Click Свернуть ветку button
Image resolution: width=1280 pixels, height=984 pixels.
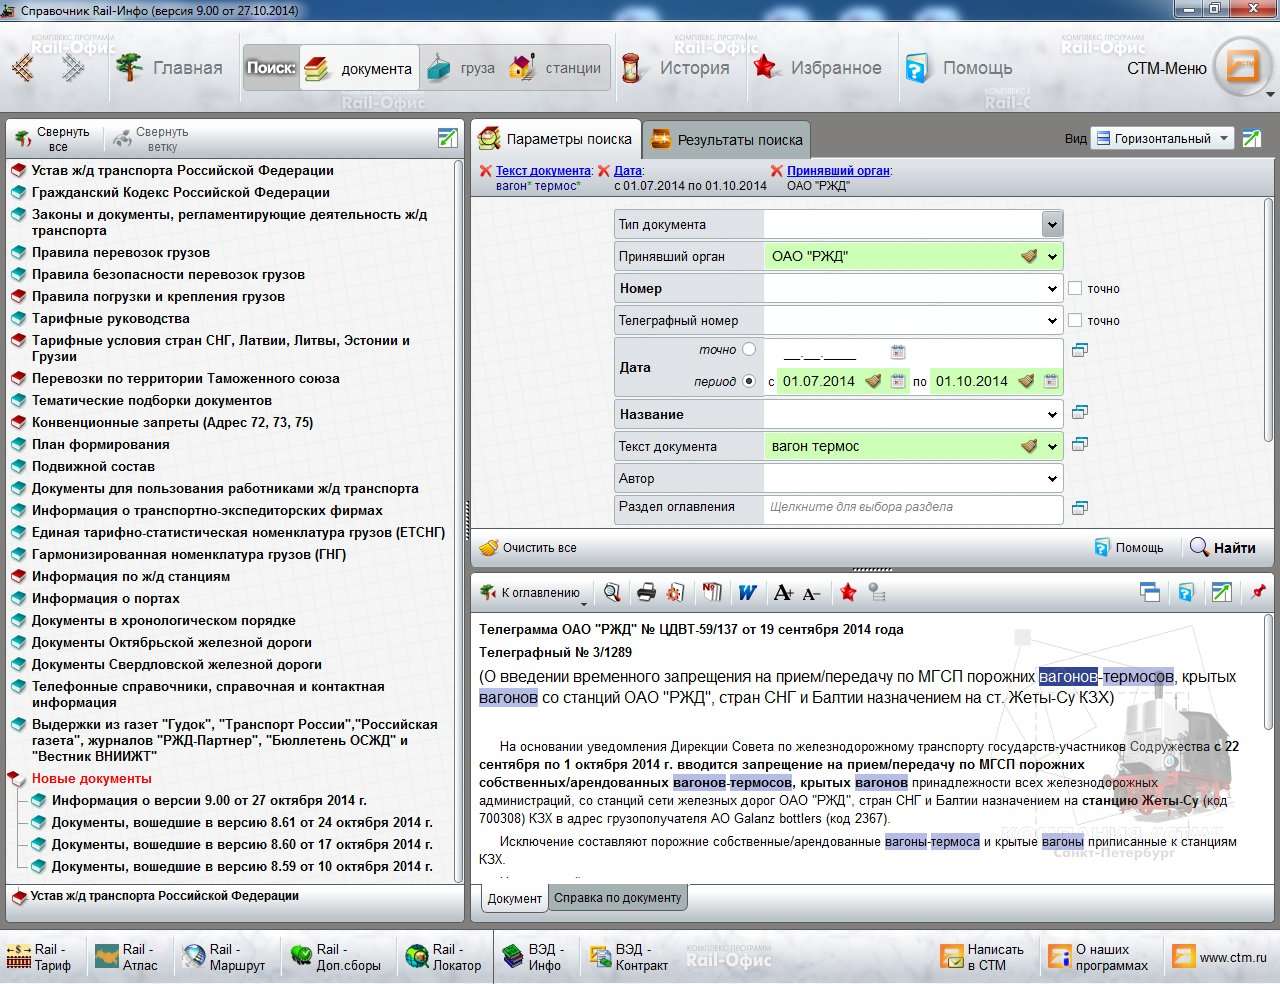(151, 139)
